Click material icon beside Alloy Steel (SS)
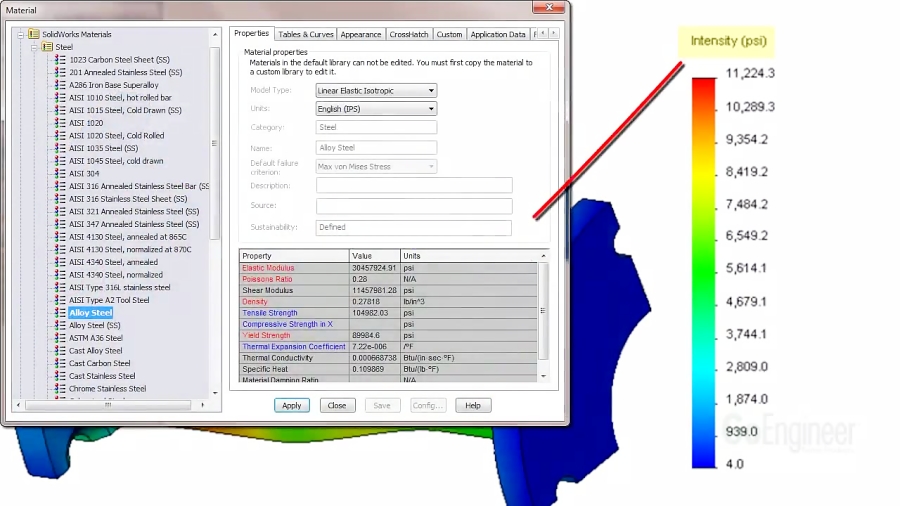 (x=60, y=325)
